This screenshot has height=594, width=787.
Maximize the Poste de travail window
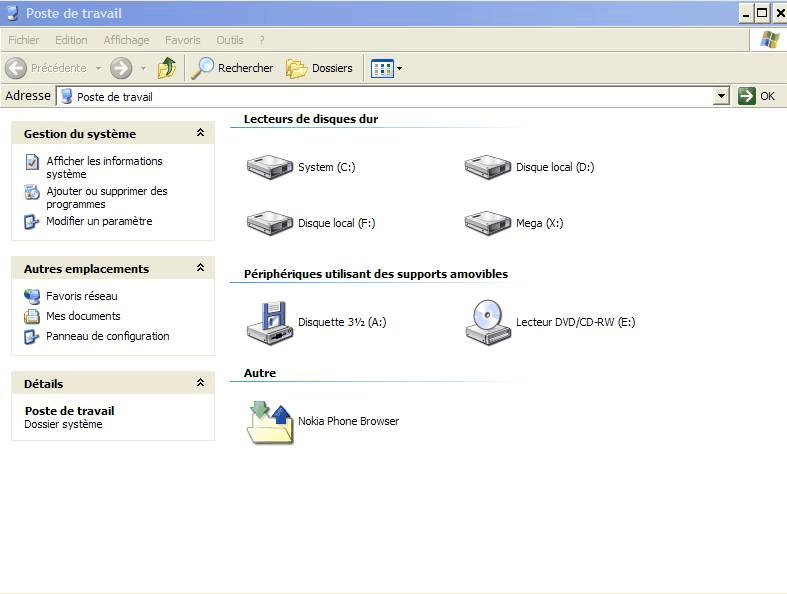pos(762,13)
